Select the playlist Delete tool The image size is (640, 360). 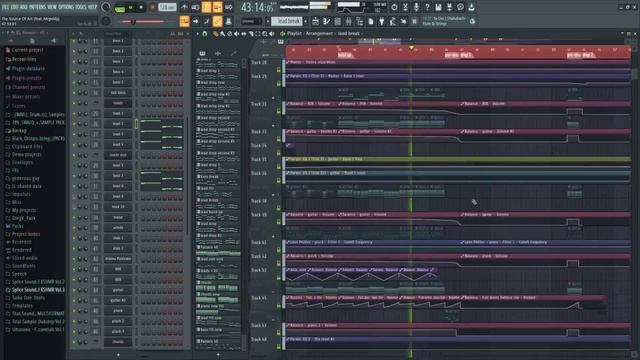[229, 34]
